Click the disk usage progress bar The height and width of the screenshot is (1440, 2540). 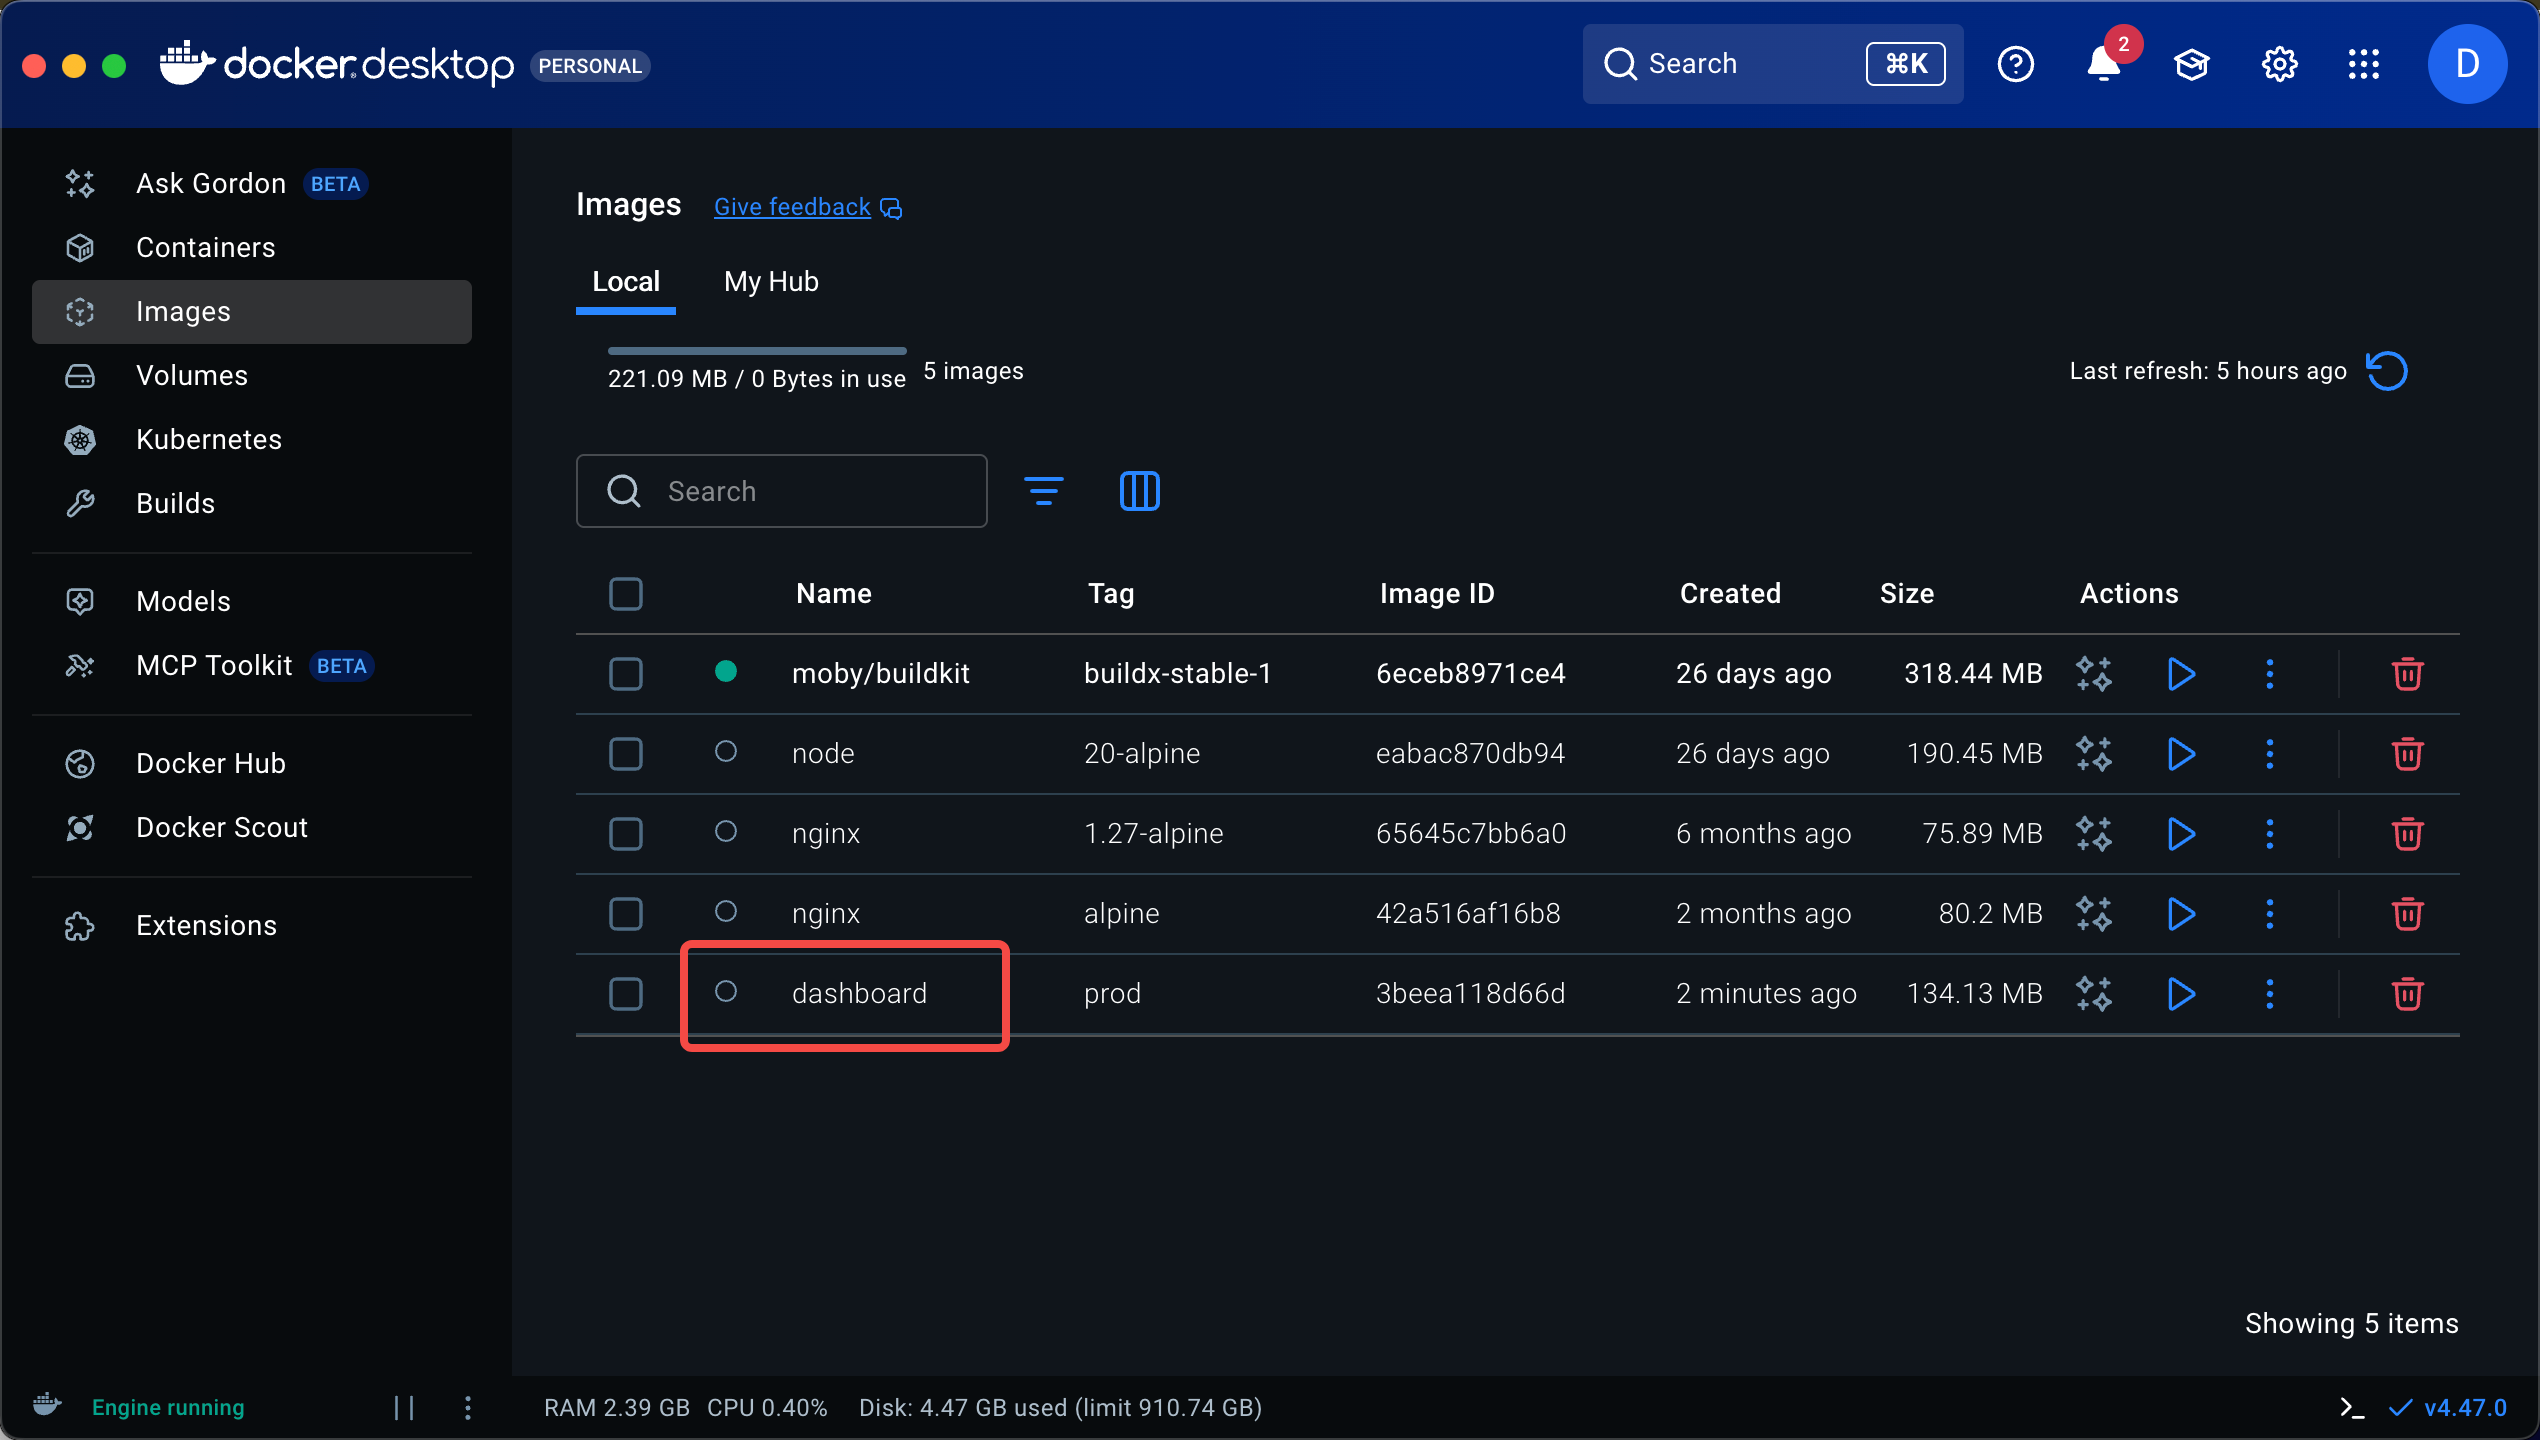coord(757,351)
